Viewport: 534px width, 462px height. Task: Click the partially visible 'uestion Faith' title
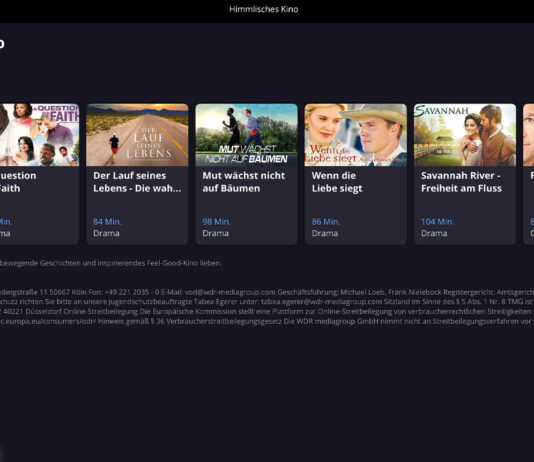tap(18, 182)
